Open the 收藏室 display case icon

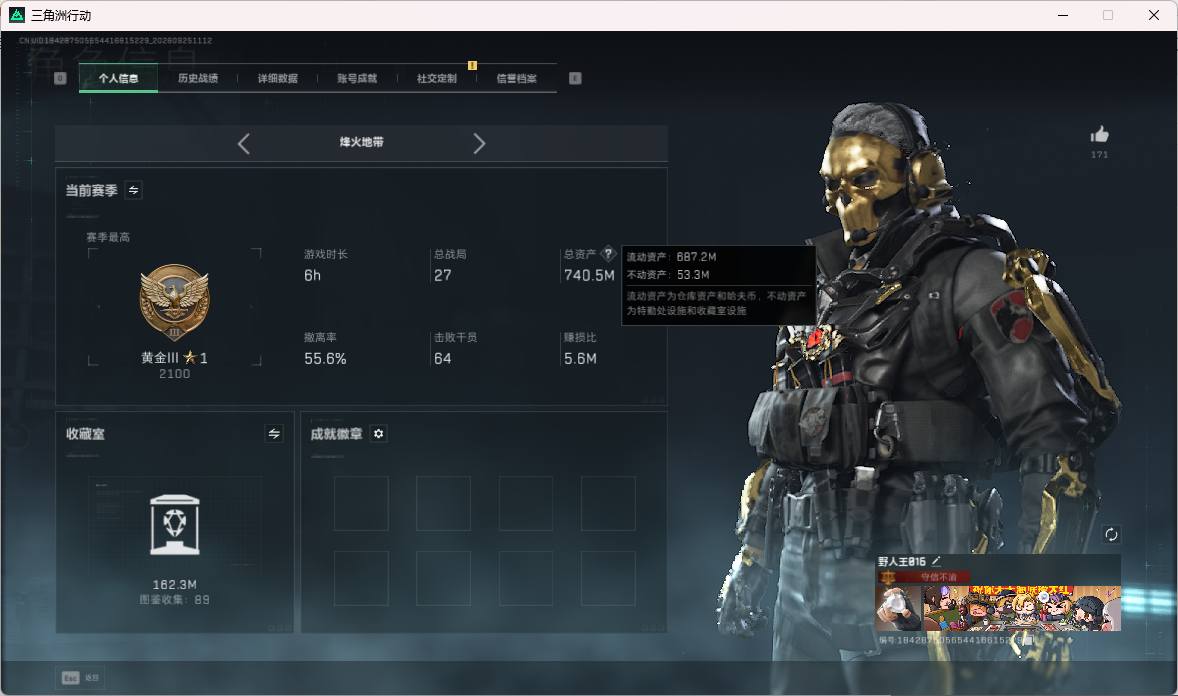point(175,525)
